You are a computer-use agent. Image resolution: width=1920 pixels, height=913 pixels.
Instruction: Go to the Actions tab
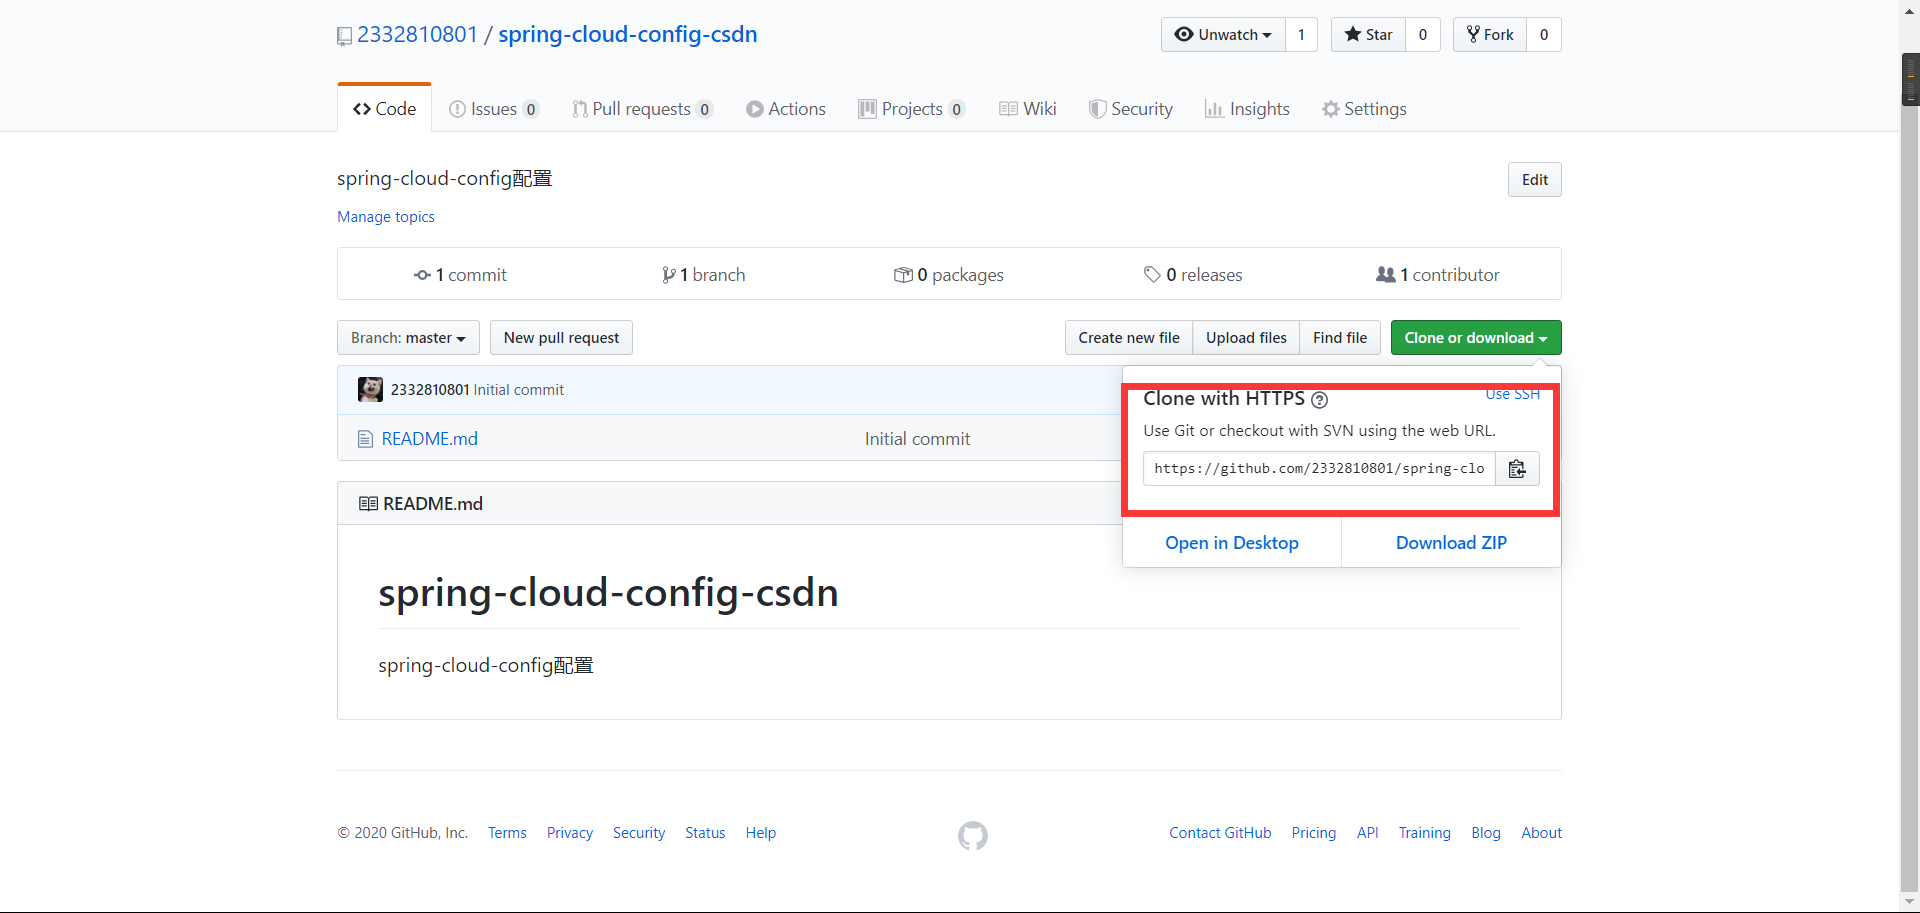click(x=786, y=109)
